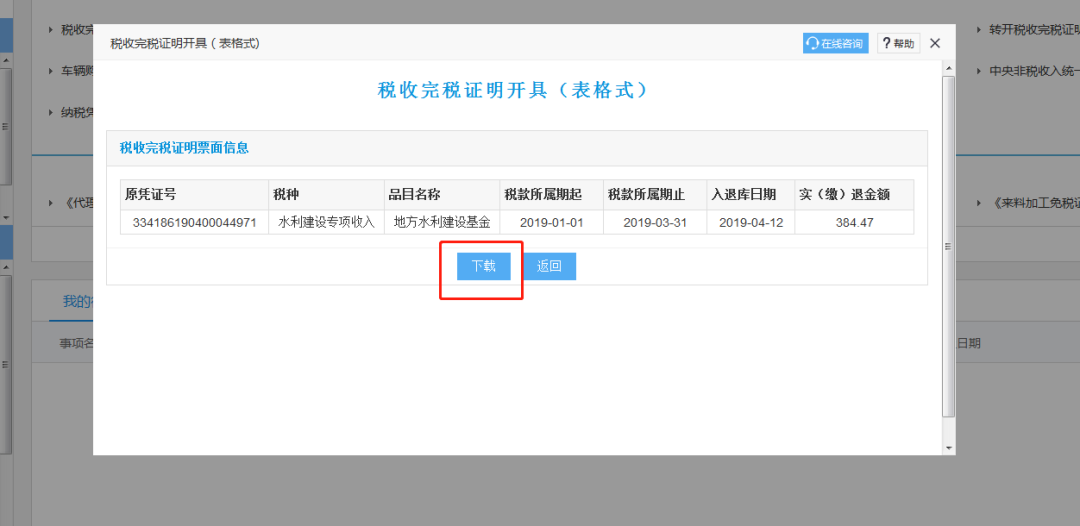Select amount cell 384.47
1080x526 pixels.
click(854, 222)
